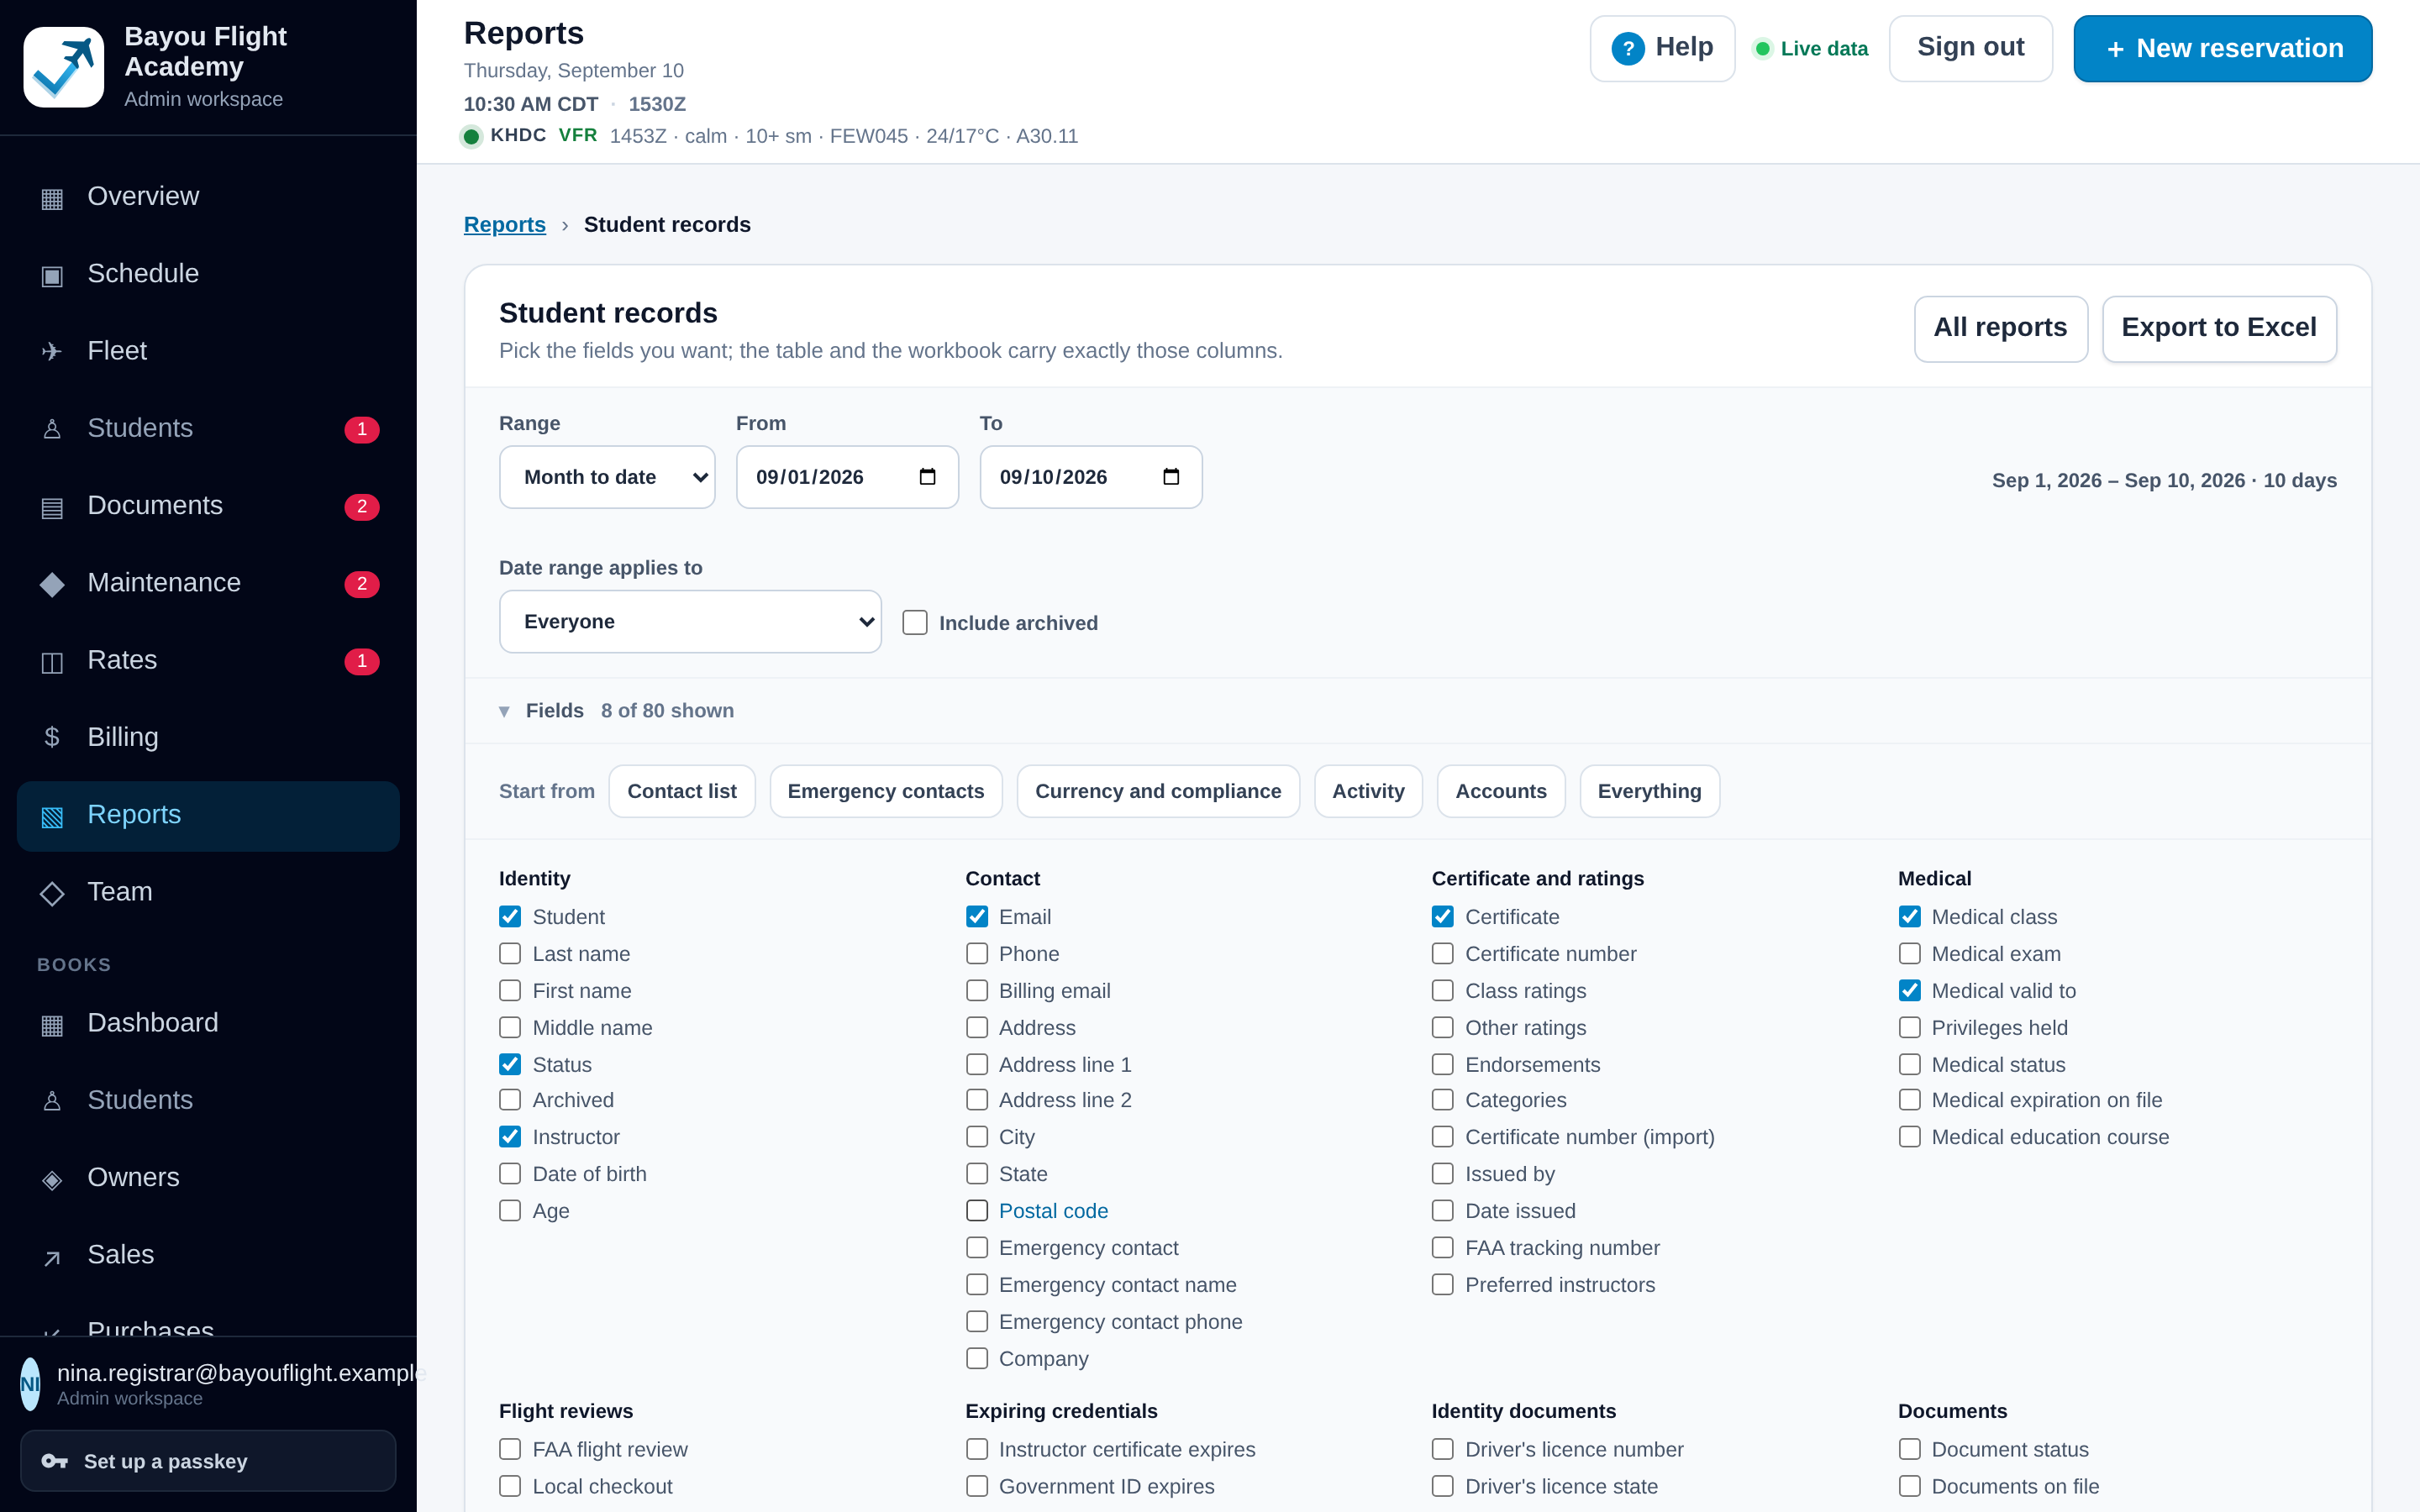Check the Postal code field

tap(977, 1211)
